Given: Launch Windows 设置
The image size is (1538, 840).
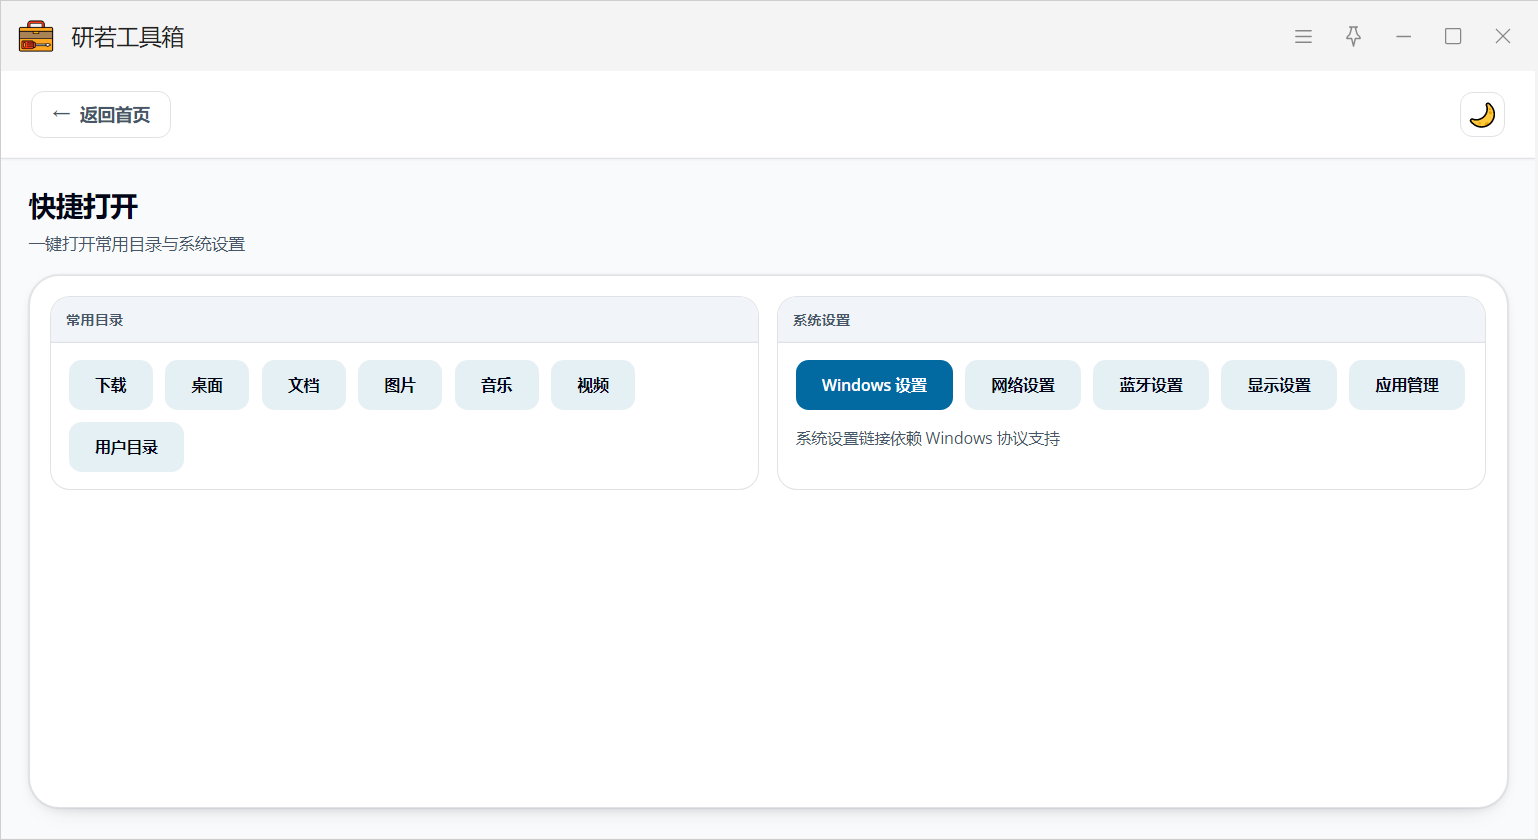Looking at the screenshot, I should click(x=874, y=385).
